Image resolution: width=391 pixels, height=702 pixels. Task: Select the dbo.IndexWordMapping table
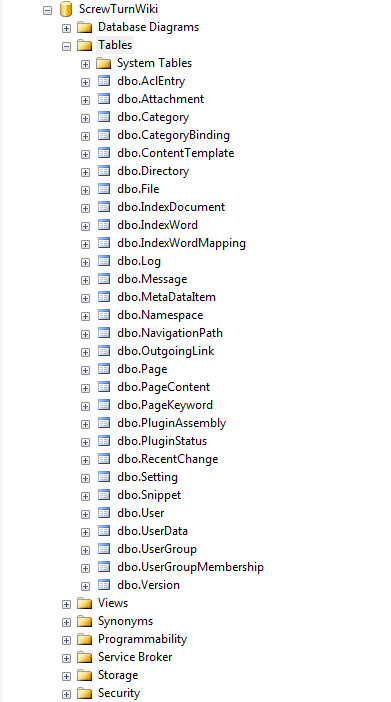point(181,243)
